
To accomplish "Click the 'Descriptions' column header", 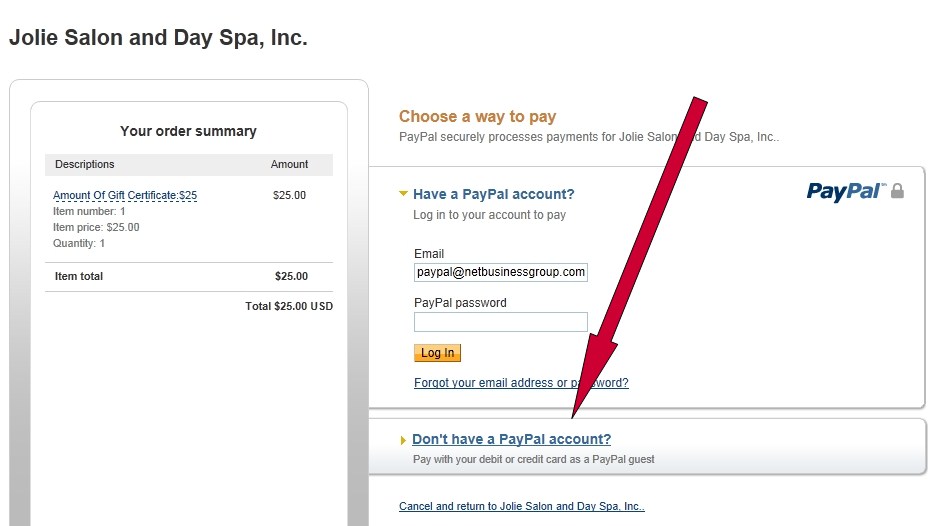I will point(84,164).
